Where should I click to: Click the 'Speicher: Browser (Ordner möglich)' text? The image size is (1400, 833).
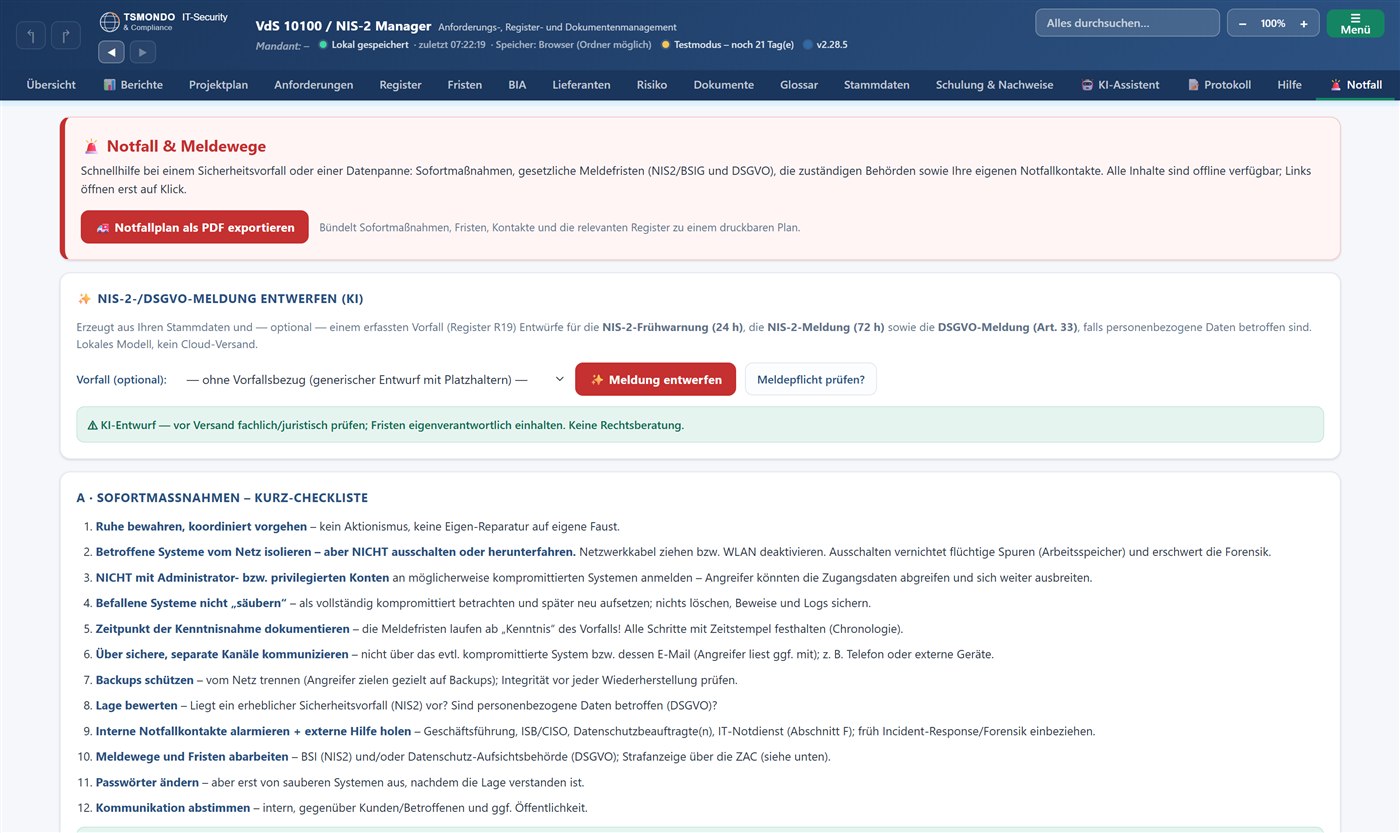575,45
